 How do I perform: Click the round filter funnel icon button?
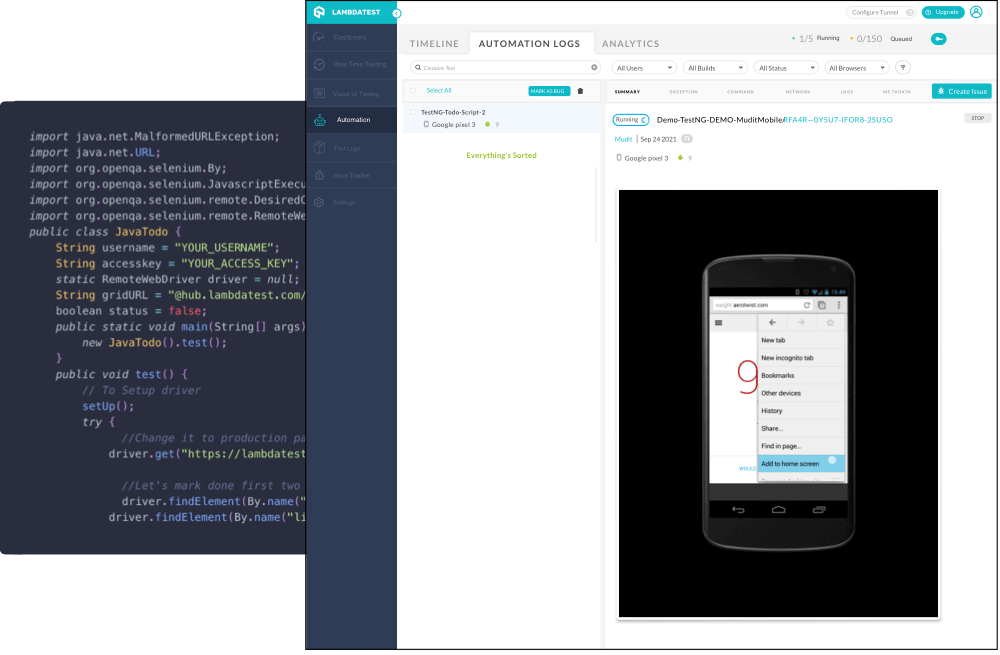coord(903,68)
